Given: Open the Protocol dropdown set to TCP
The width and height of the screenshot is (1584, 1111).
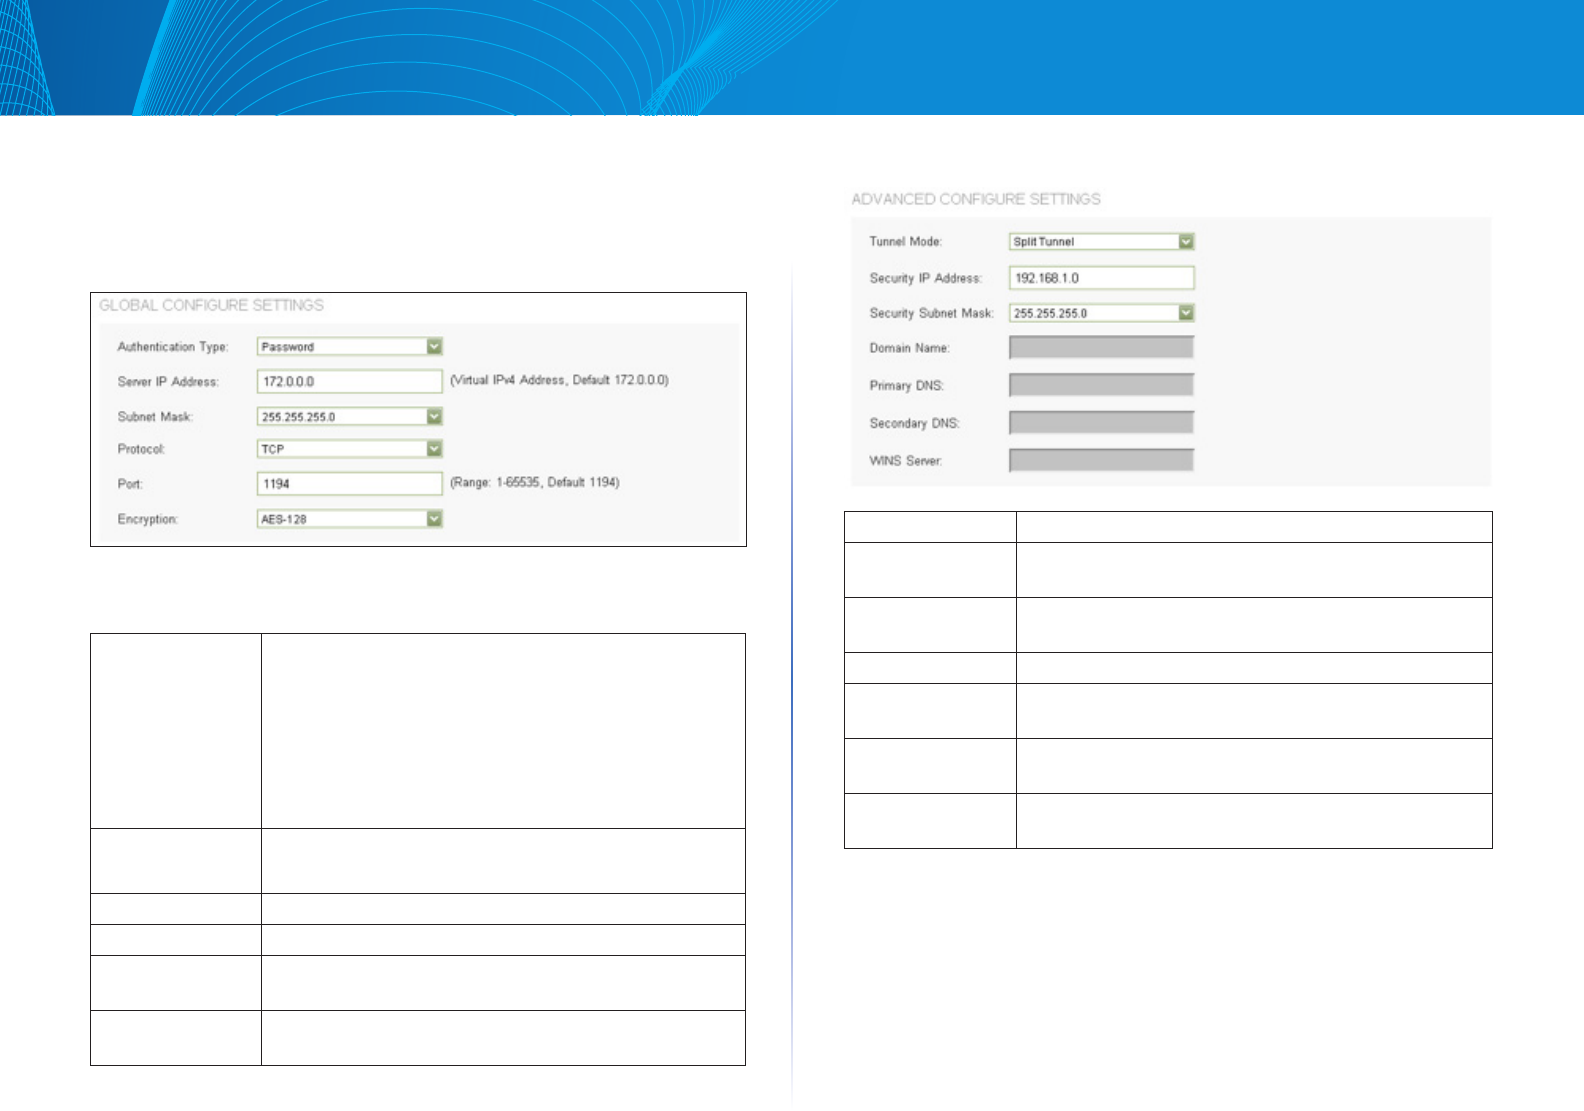Looking at the screenshot, I should point(349,449).
